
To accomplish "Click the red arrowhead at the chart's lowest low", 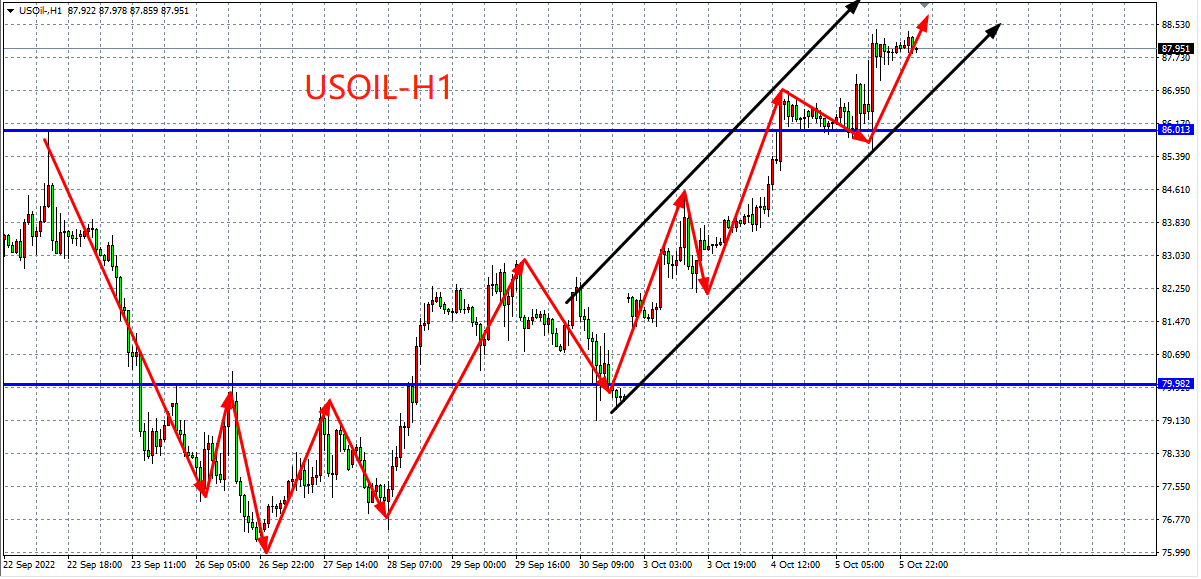I will 266,548.
